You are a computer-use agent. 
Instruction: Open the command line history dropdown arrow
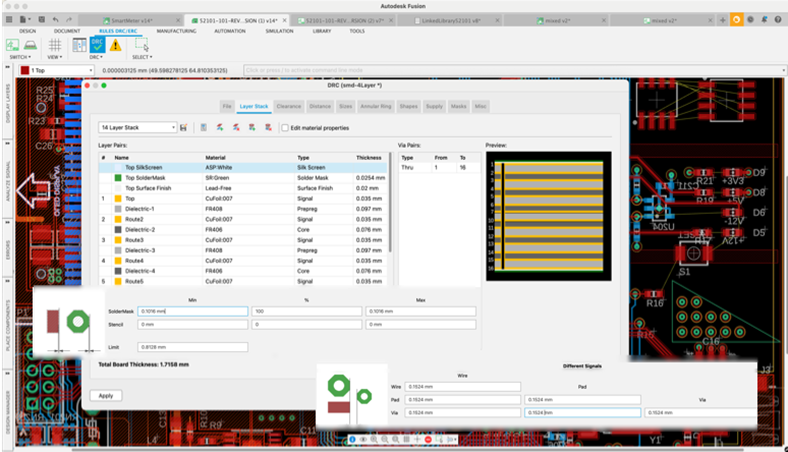[x=783, y=70]
